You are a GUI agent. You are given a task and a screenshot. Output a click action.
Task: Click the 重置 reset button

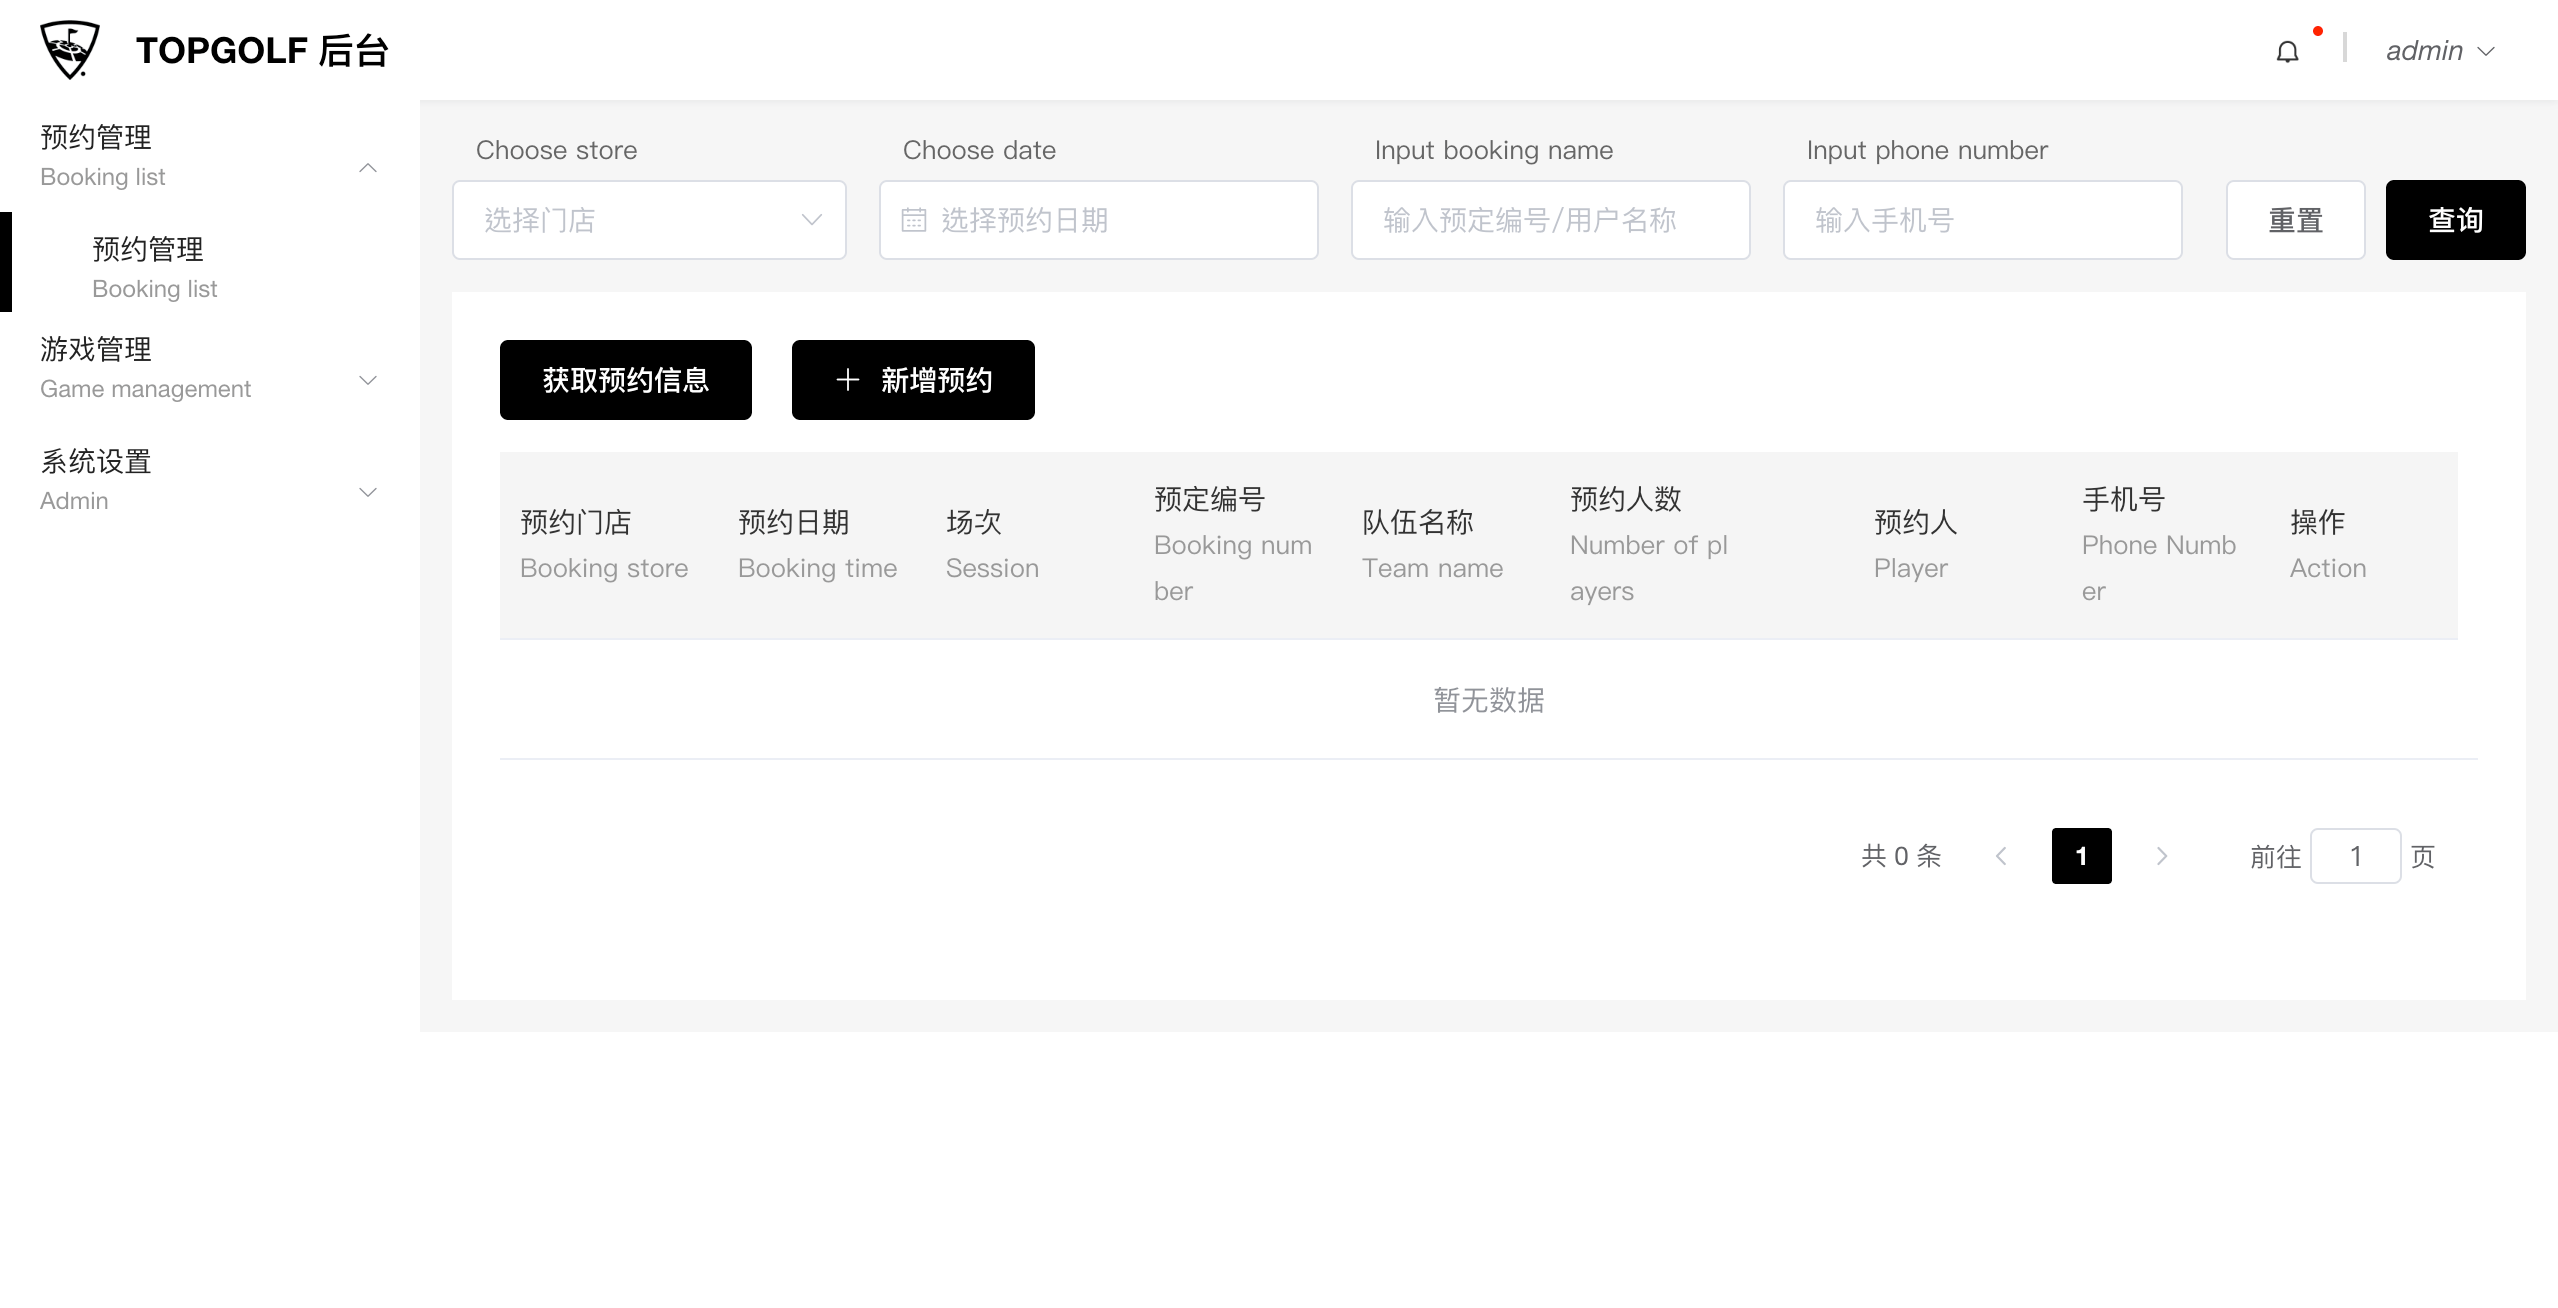click(x=2295, y=220)
